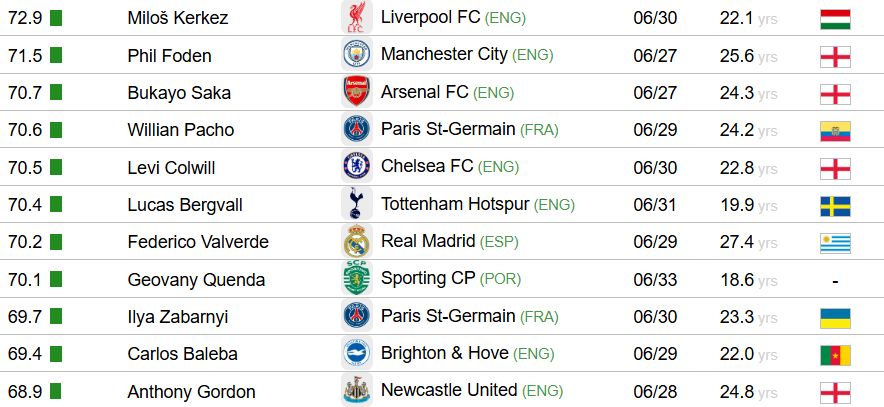Click the Ukraine flag in Zabarnyi's row
The height and width of the screenshot is (407, 884).
834,317
